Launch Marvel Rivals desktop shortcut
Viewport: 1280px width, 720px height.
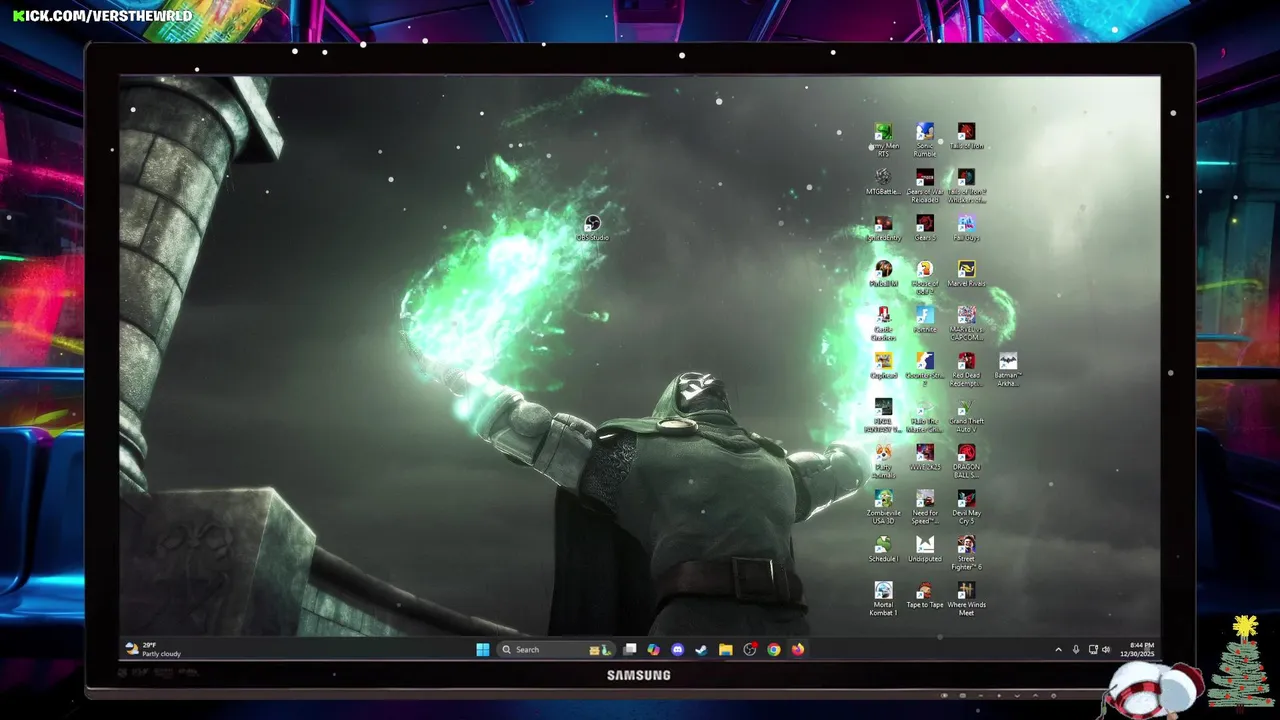[x=966, y=273]
